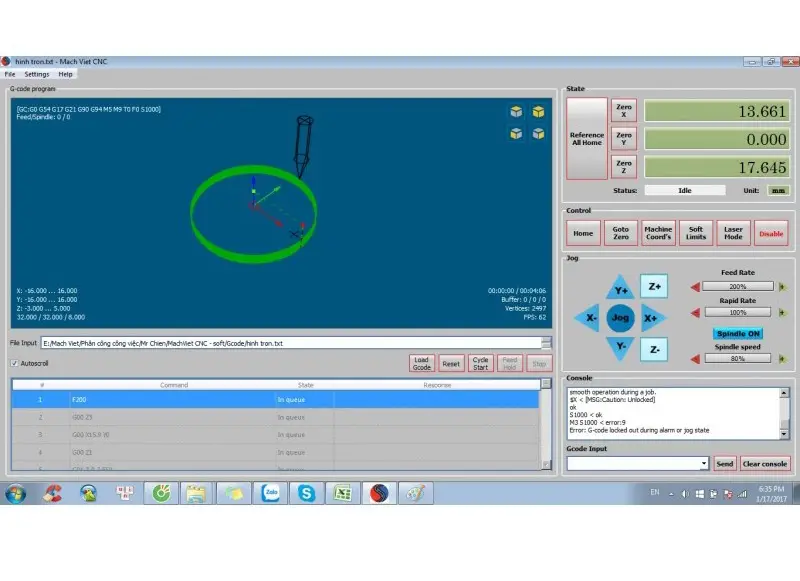Toggle Soft Limits
The width and height of the screenshot is (800, 581).
(696, 233)
